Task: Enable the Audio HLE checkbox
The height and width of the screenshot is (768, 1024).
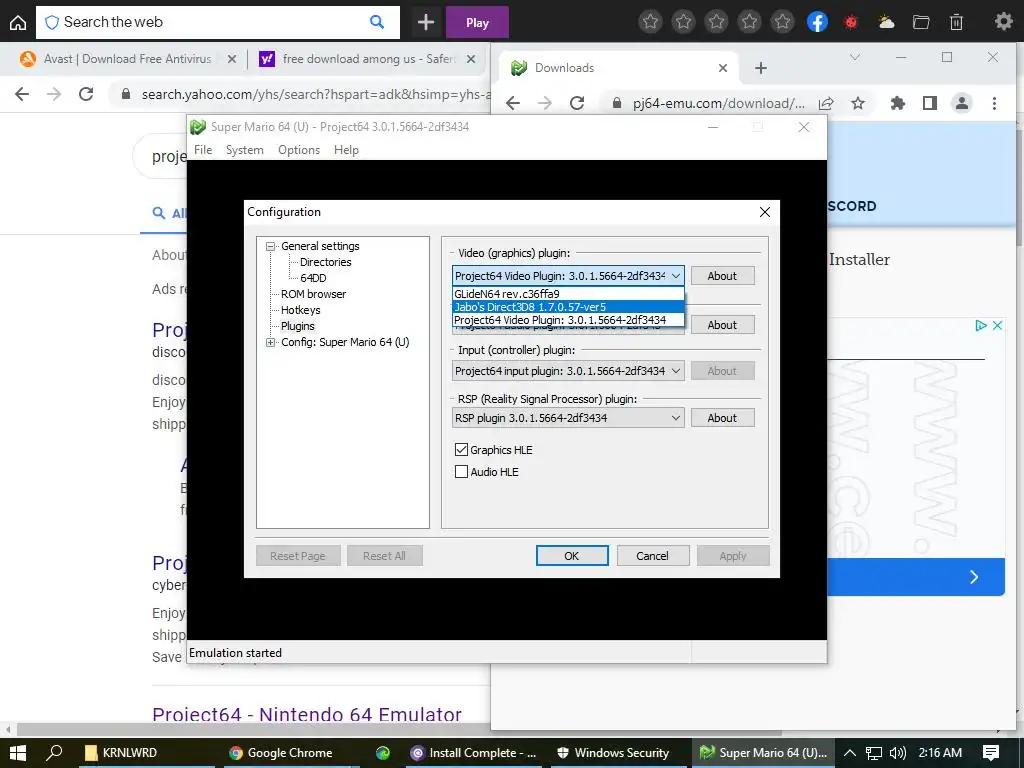Action: (x=461, y=472)
